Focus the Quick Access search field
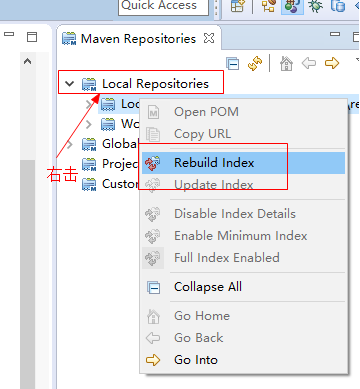360x389 pixels. (x=163, y=7)
